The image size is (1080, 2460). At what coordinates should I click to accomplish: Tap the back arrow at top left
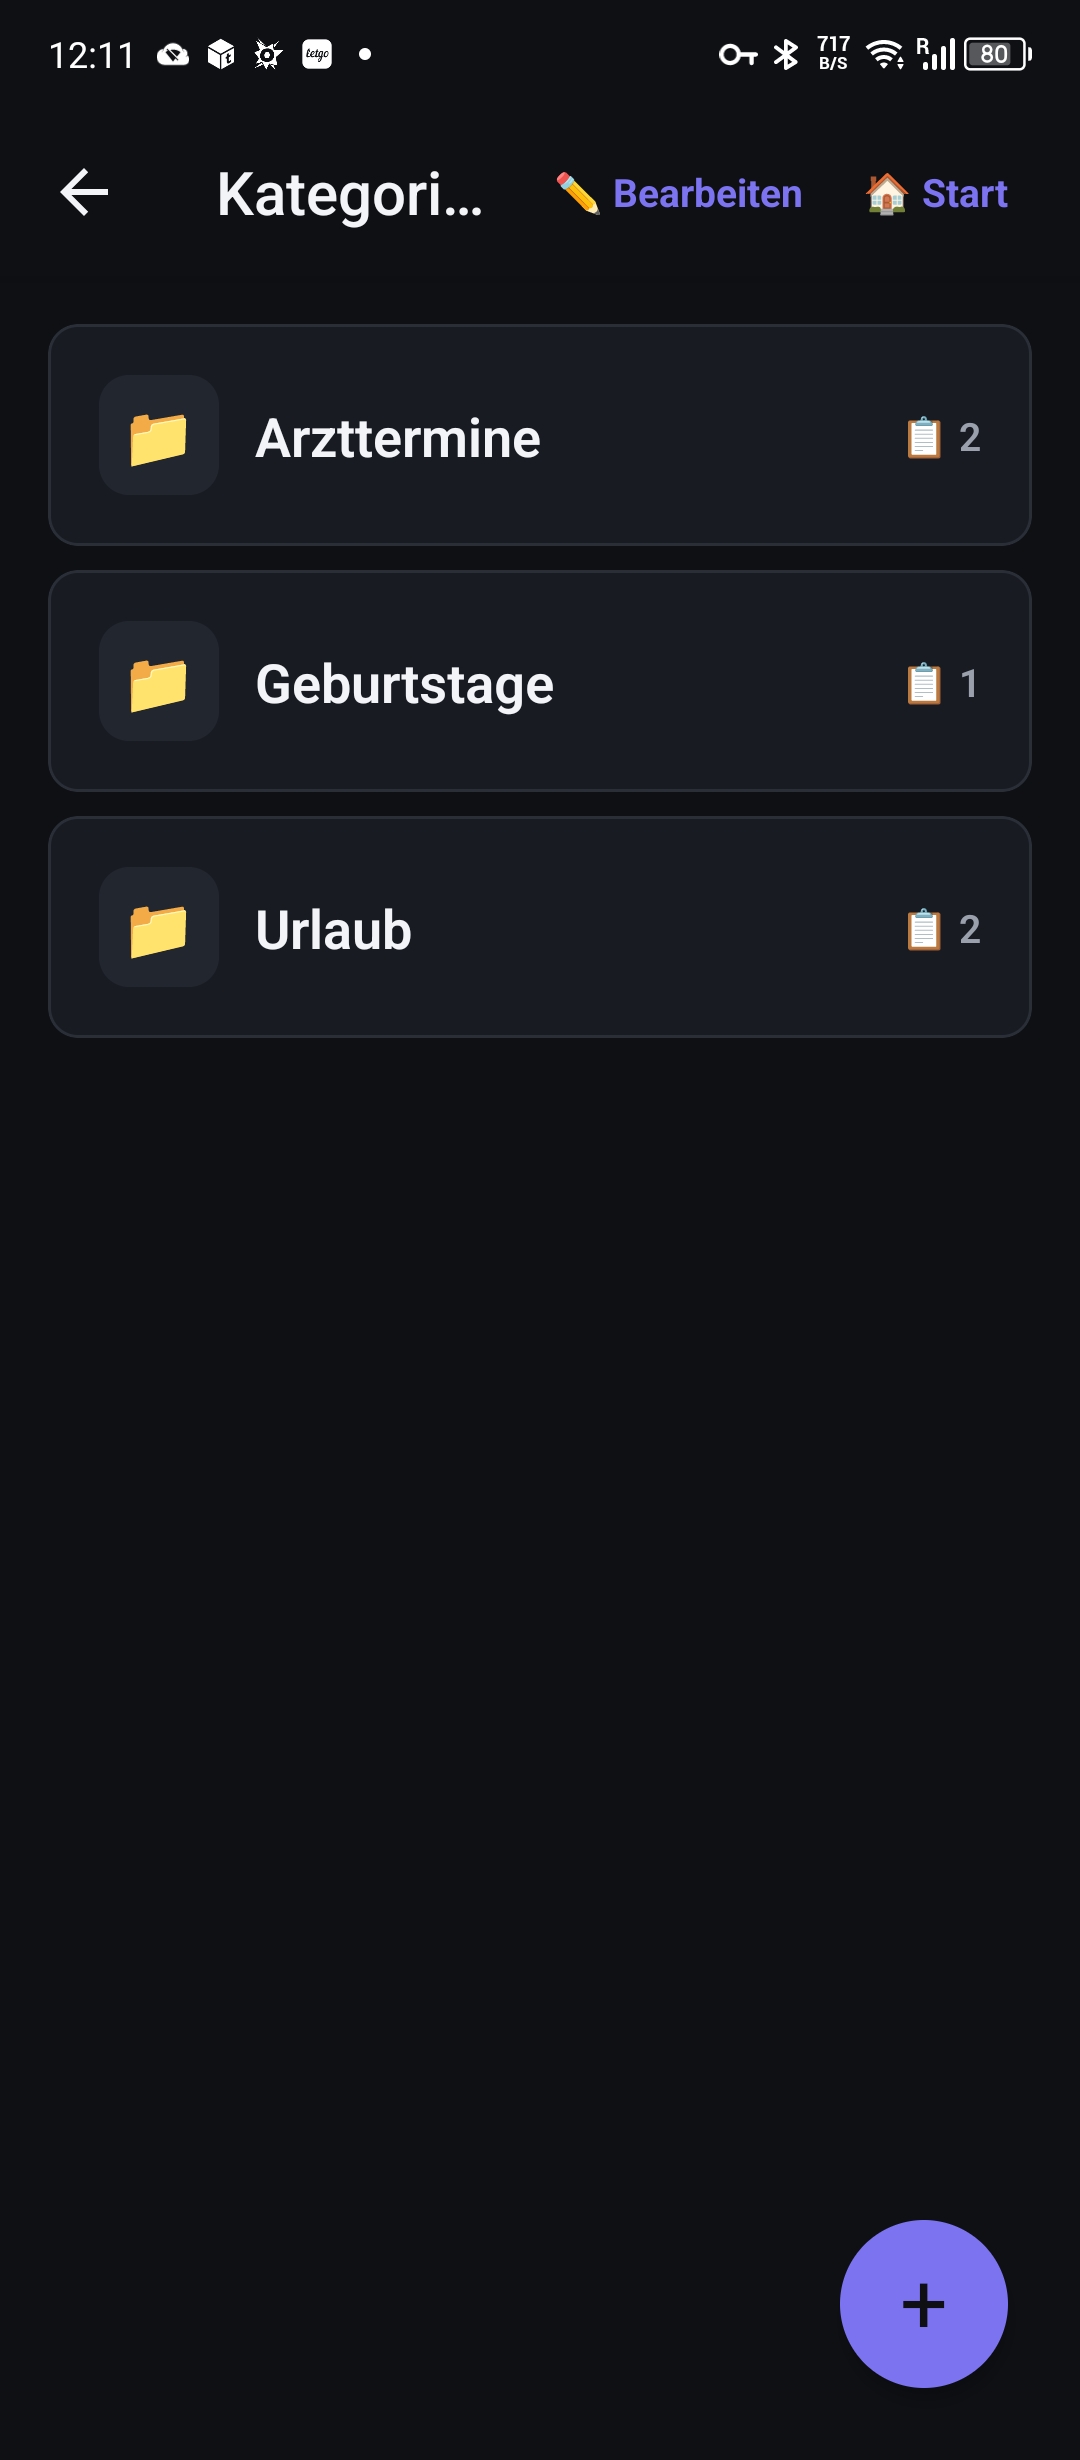pyautogui.click(x=84, y=193)
